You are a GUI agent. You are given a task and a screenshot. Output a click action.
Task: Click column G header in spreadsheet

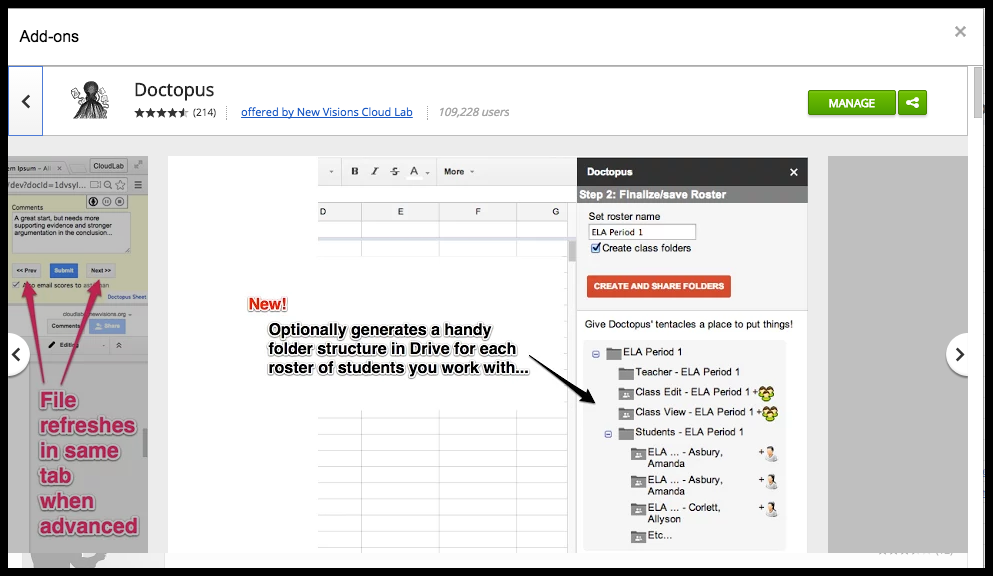555,211
